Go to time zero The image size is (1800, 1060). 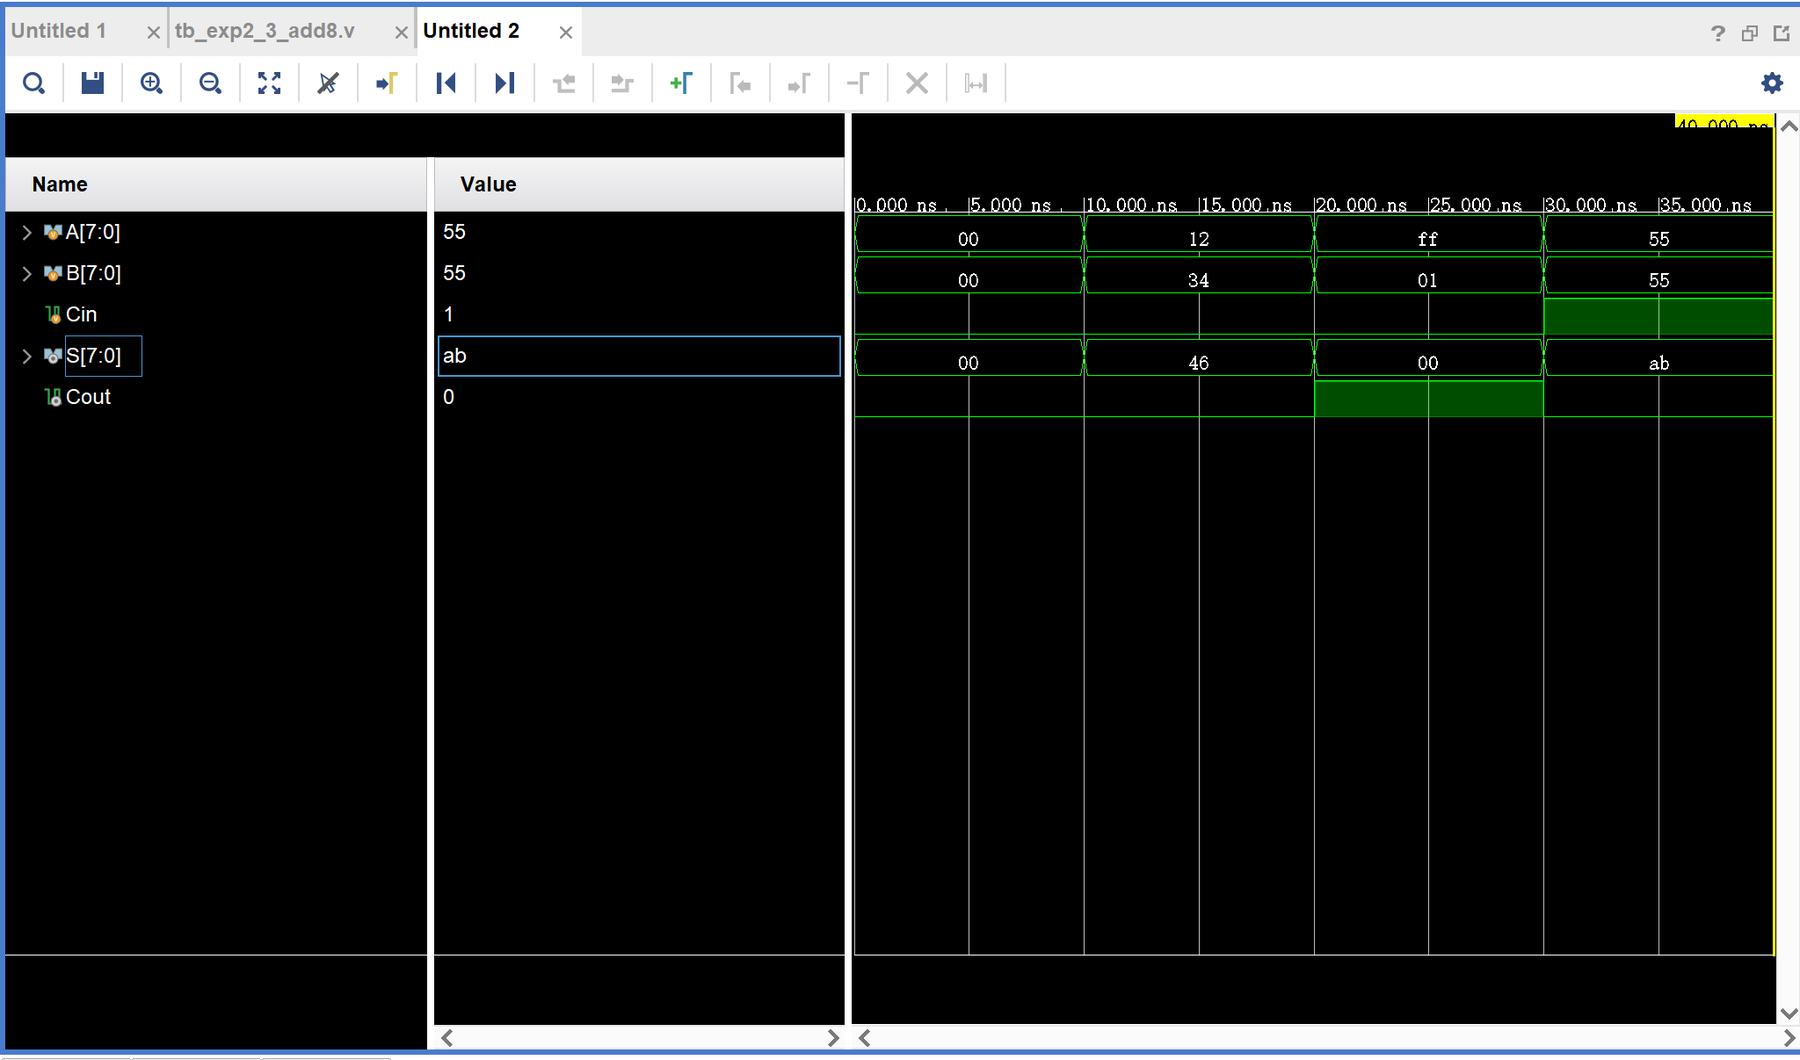pos(446,83)
